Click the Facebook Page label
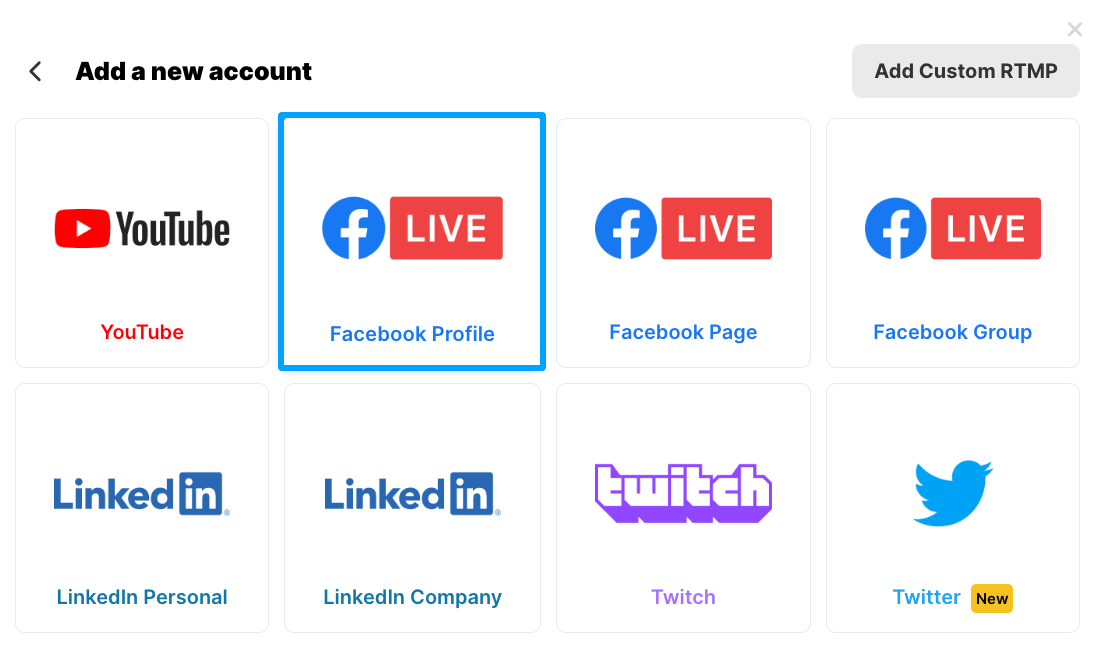This screenshot has width=1101, height=647. click(683, 333)
